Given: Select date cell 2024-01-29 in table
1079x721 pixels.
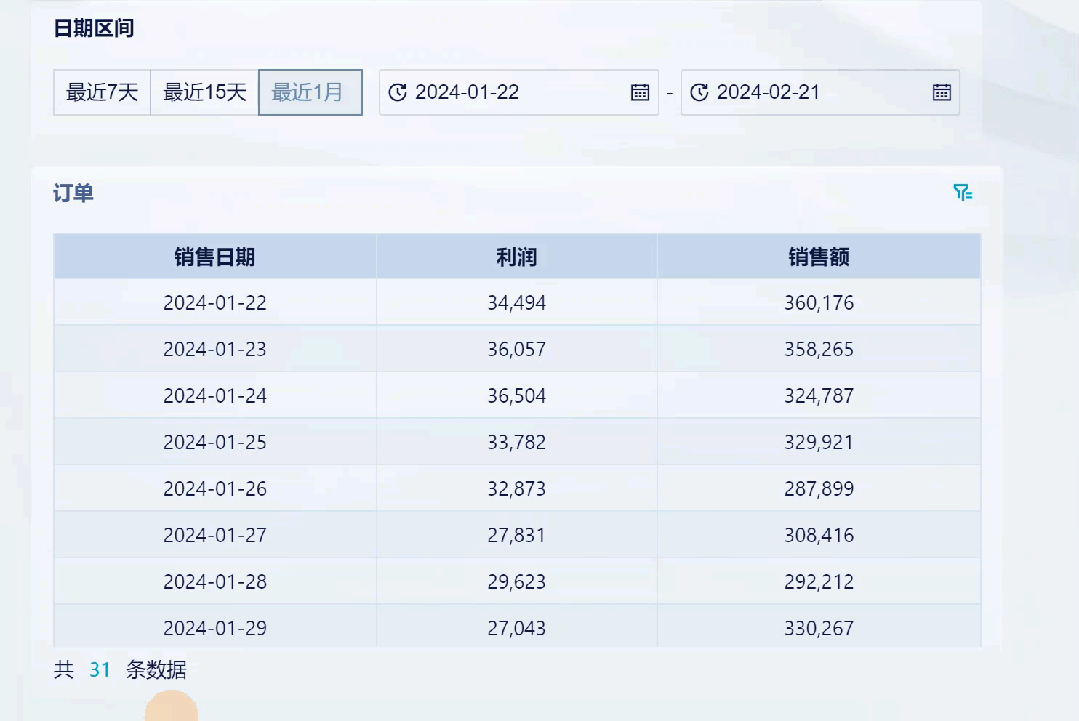Looking at the screenshot, I should pos(215,628).
